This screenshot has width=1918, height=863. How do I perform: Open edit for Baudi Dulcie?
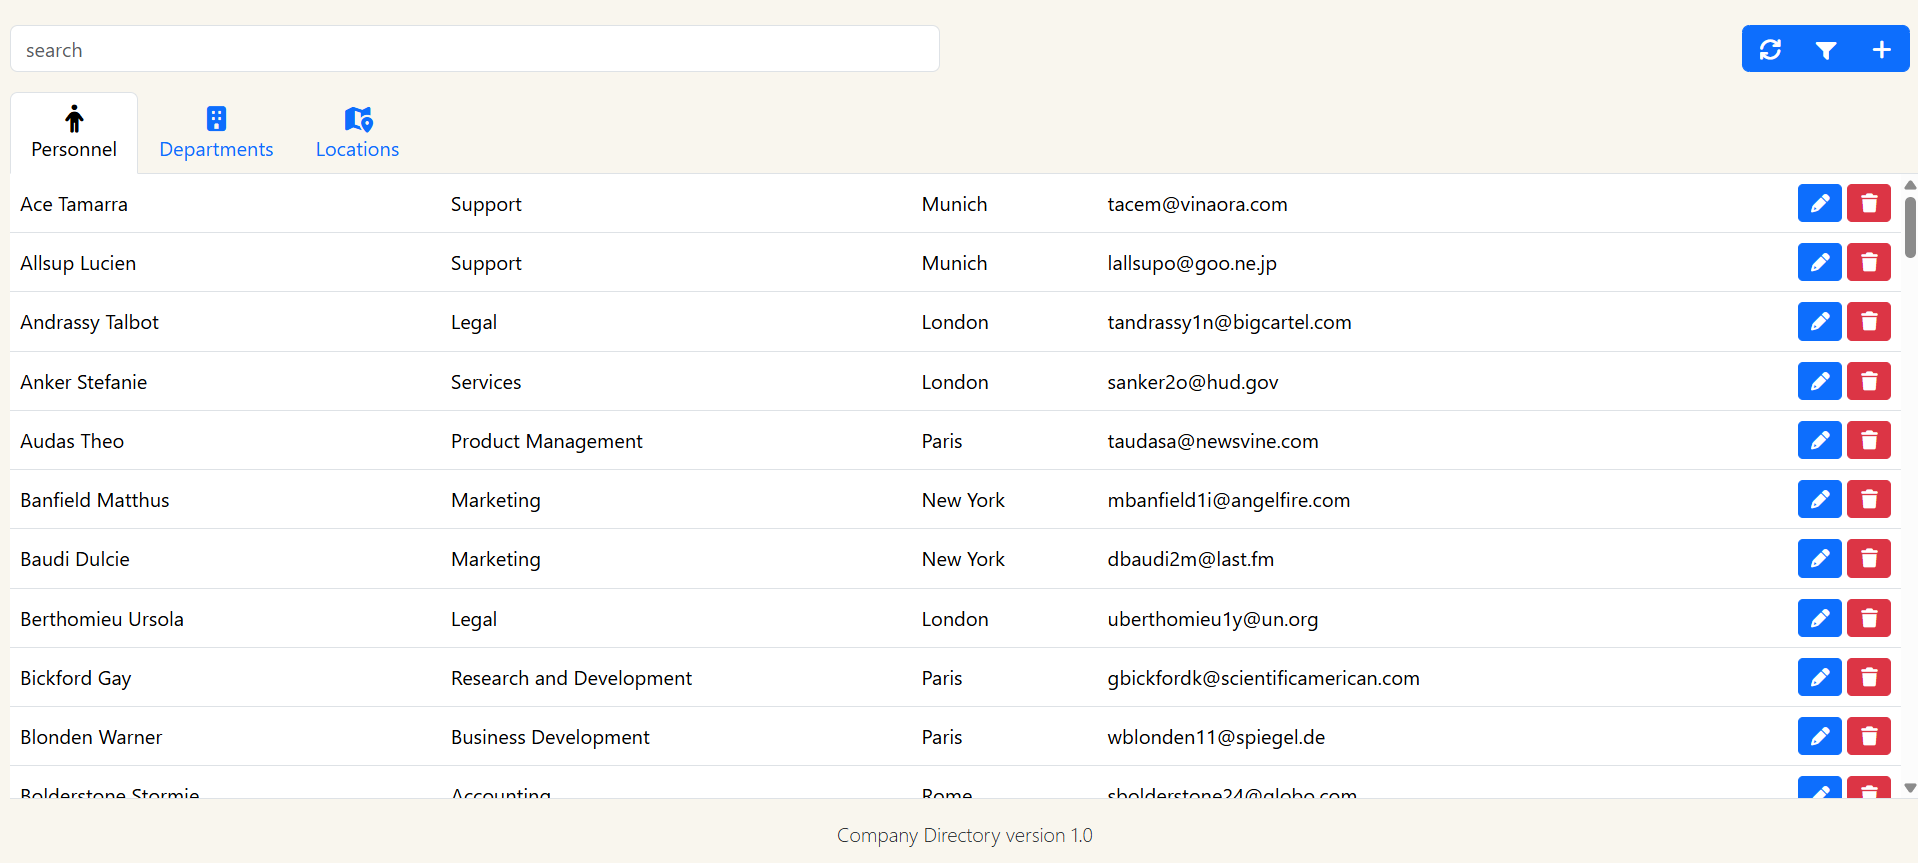(x=1819, y=558)
